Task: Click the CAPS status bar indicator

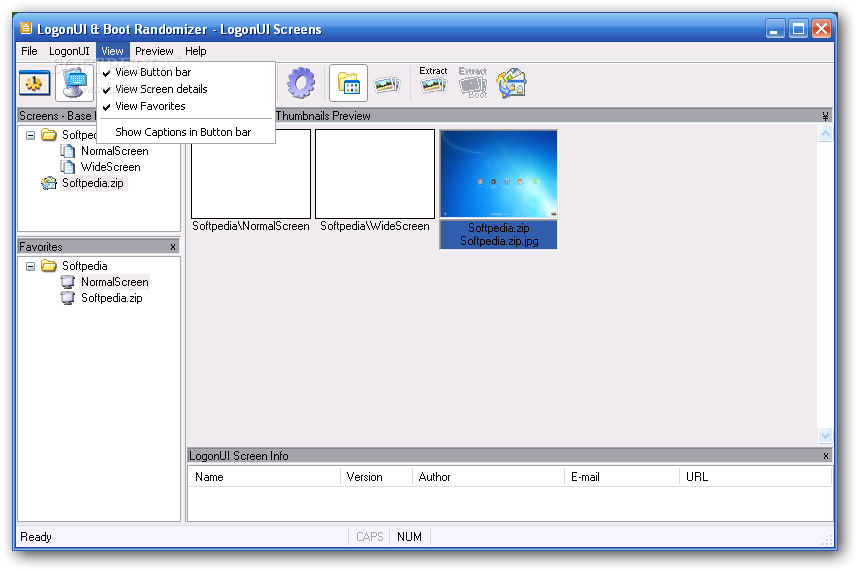Action: [369, 537]
